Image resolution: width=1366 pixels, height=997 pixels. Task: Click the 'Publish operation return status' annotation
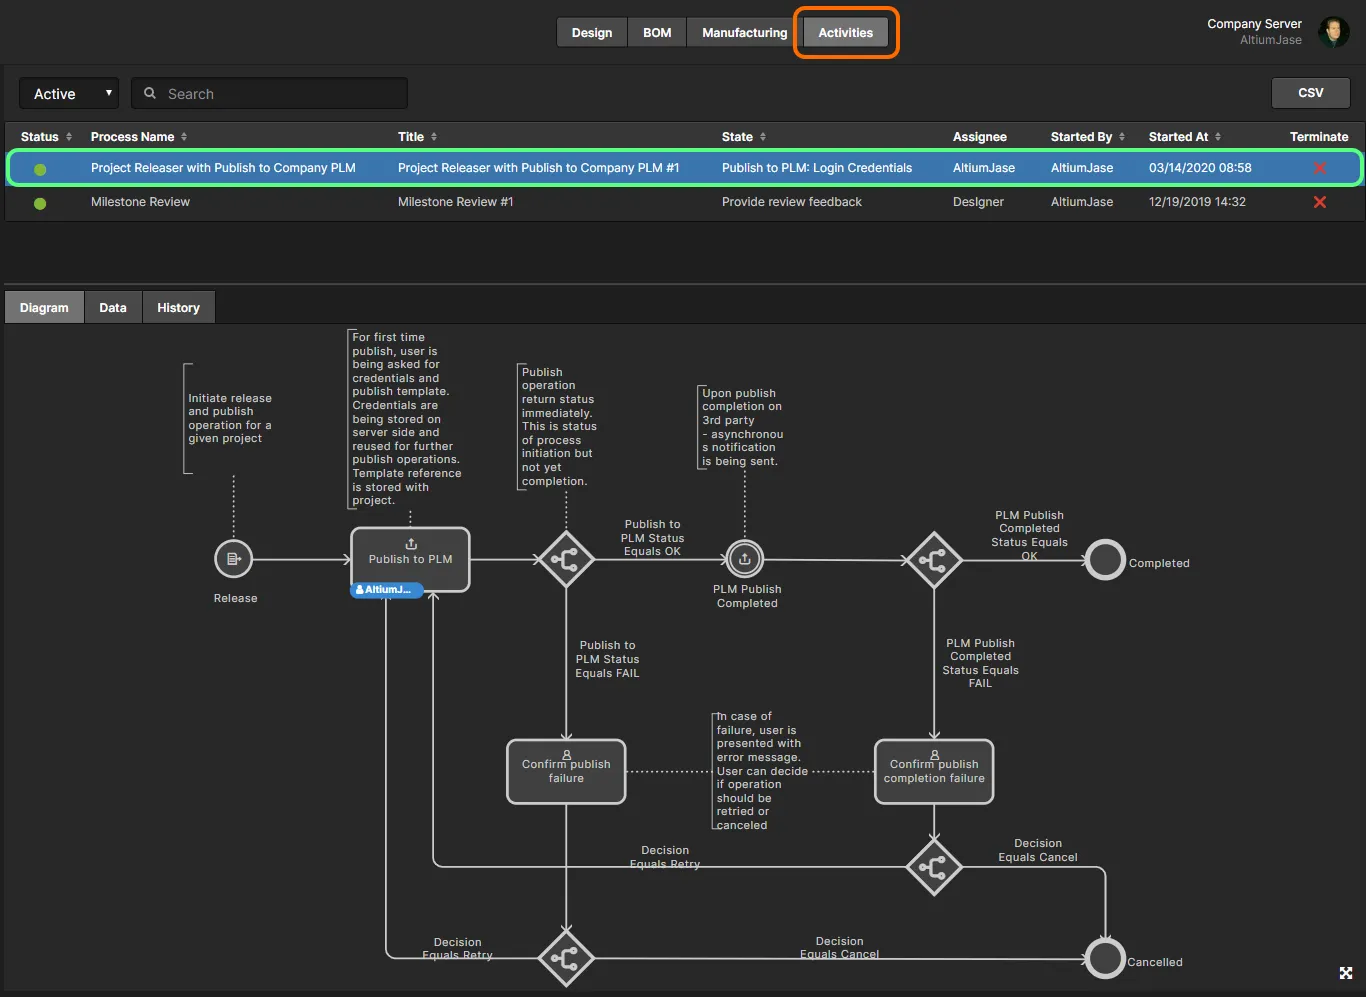558,426
